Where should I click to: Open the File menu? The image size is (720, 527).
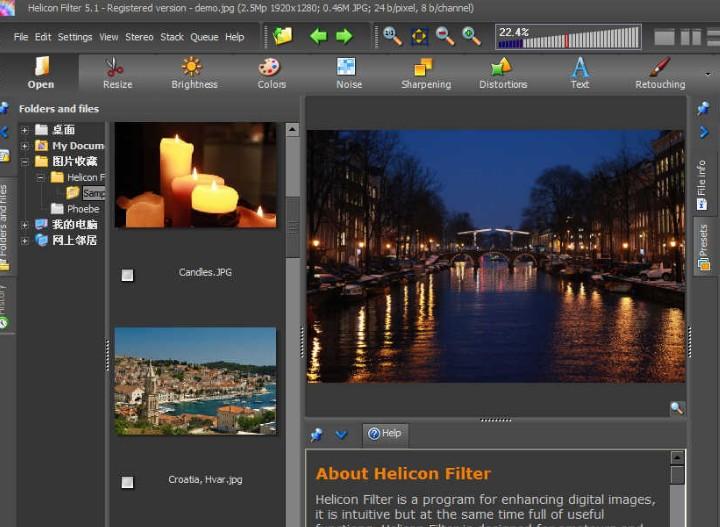[x=21, y=37]
